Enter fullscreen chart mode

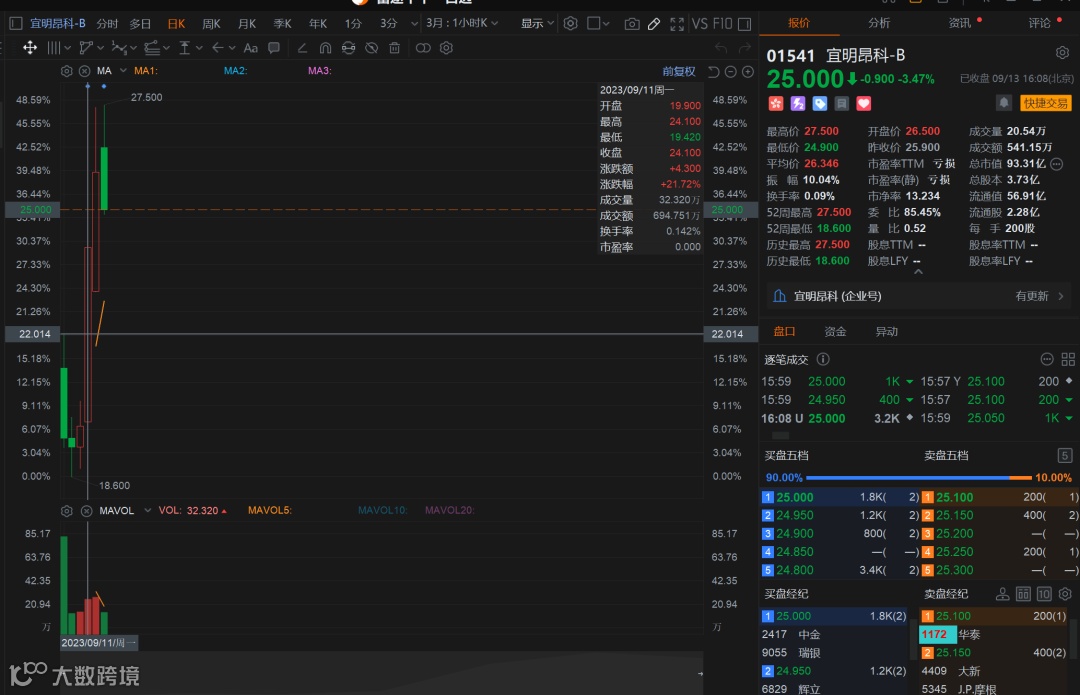pos(677,24)
